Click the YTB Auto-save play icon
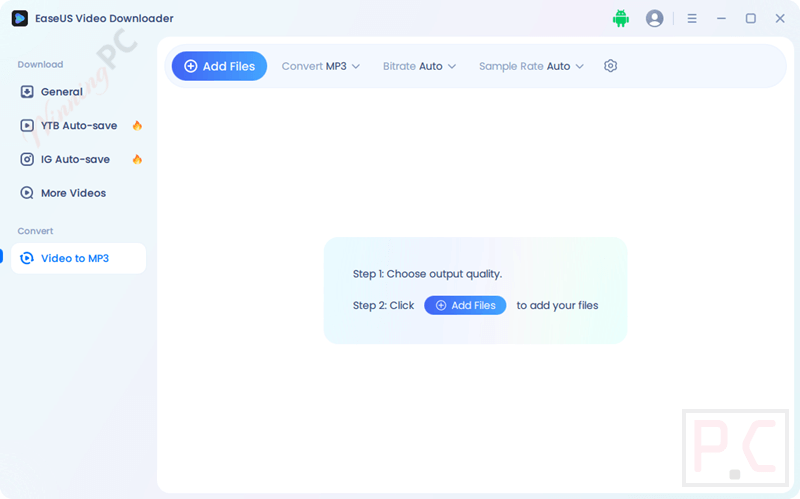The width and height of the screenshot is (800, 499). coord(27,126)
